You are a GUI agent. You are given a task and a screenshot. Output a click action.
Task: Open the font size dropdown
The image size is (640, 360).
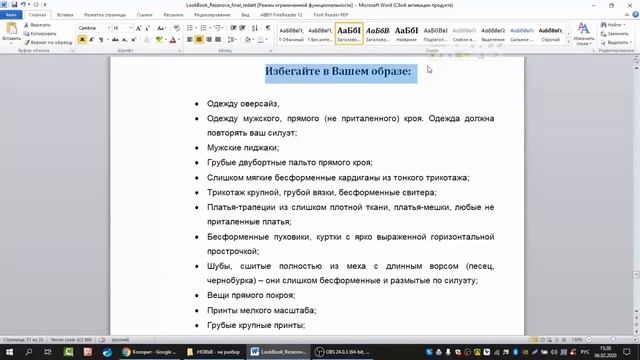131,28
